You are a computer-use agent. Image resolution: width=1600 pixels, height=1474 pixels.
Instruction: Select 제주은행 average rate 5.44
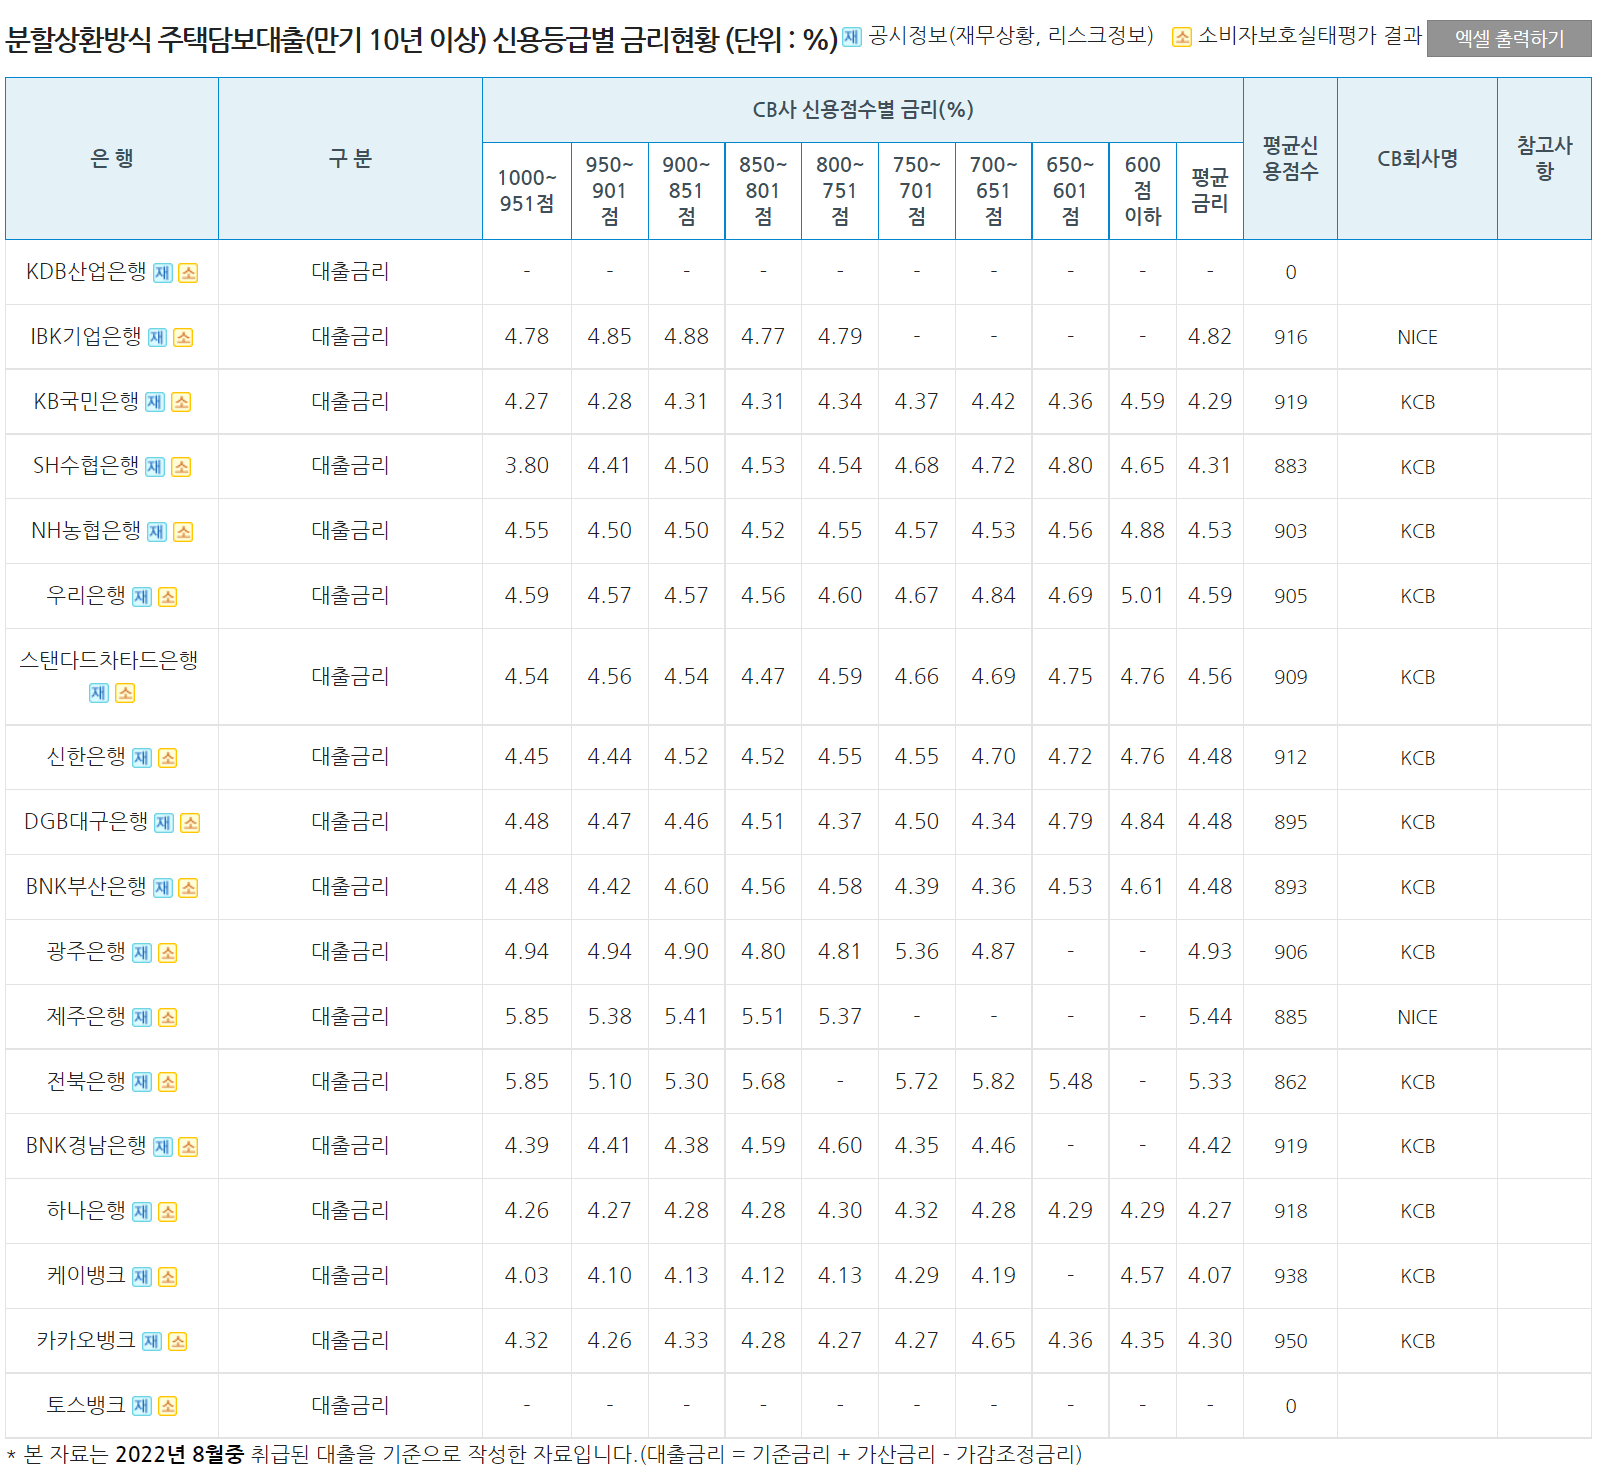(x=1210, y=1017)
